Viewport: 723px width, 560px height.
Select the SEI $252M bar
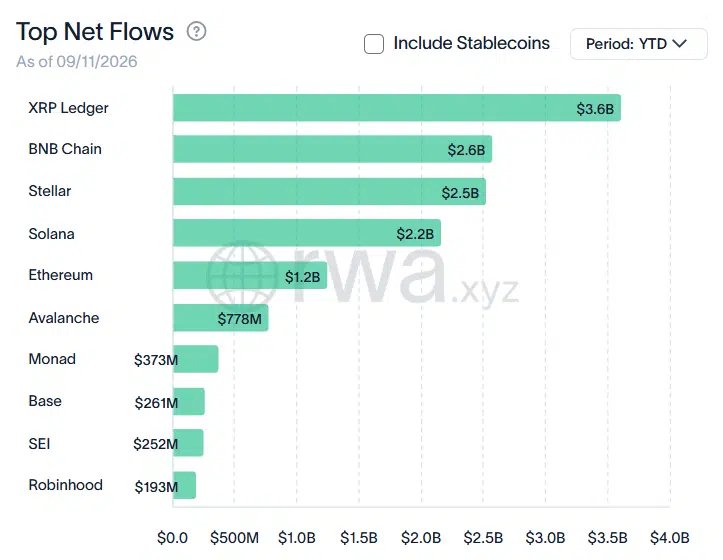coord(188,443)
